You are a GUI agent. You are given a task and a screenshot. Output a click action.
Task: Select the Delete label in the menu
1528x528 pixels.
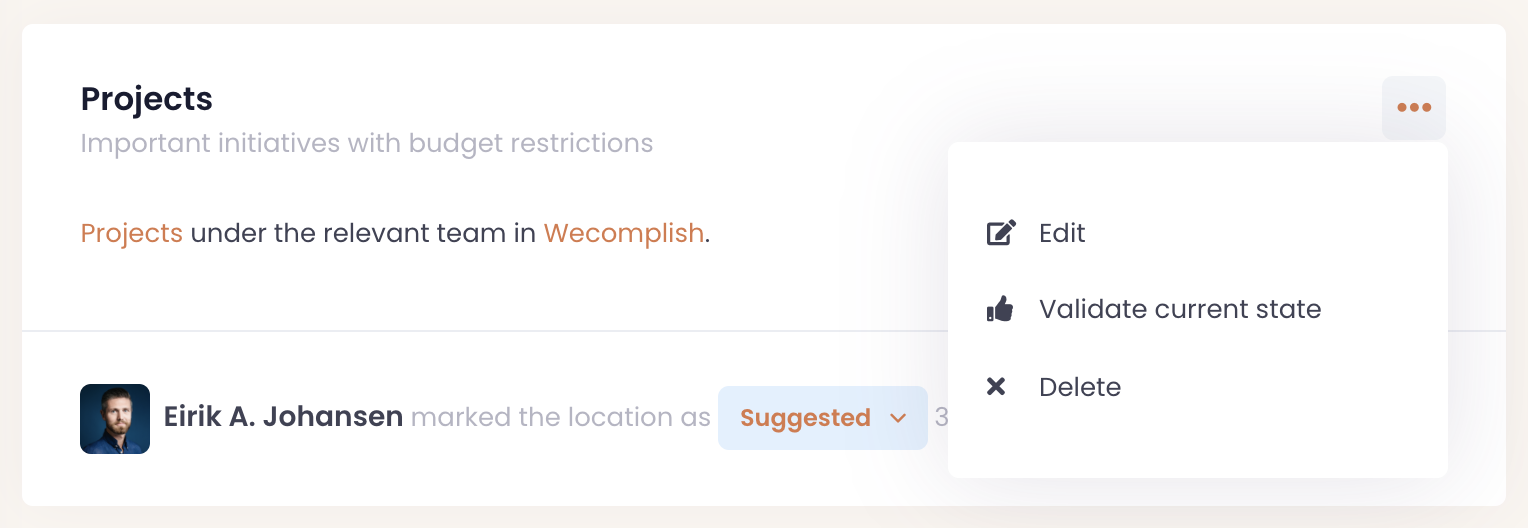pos(1080,387)
